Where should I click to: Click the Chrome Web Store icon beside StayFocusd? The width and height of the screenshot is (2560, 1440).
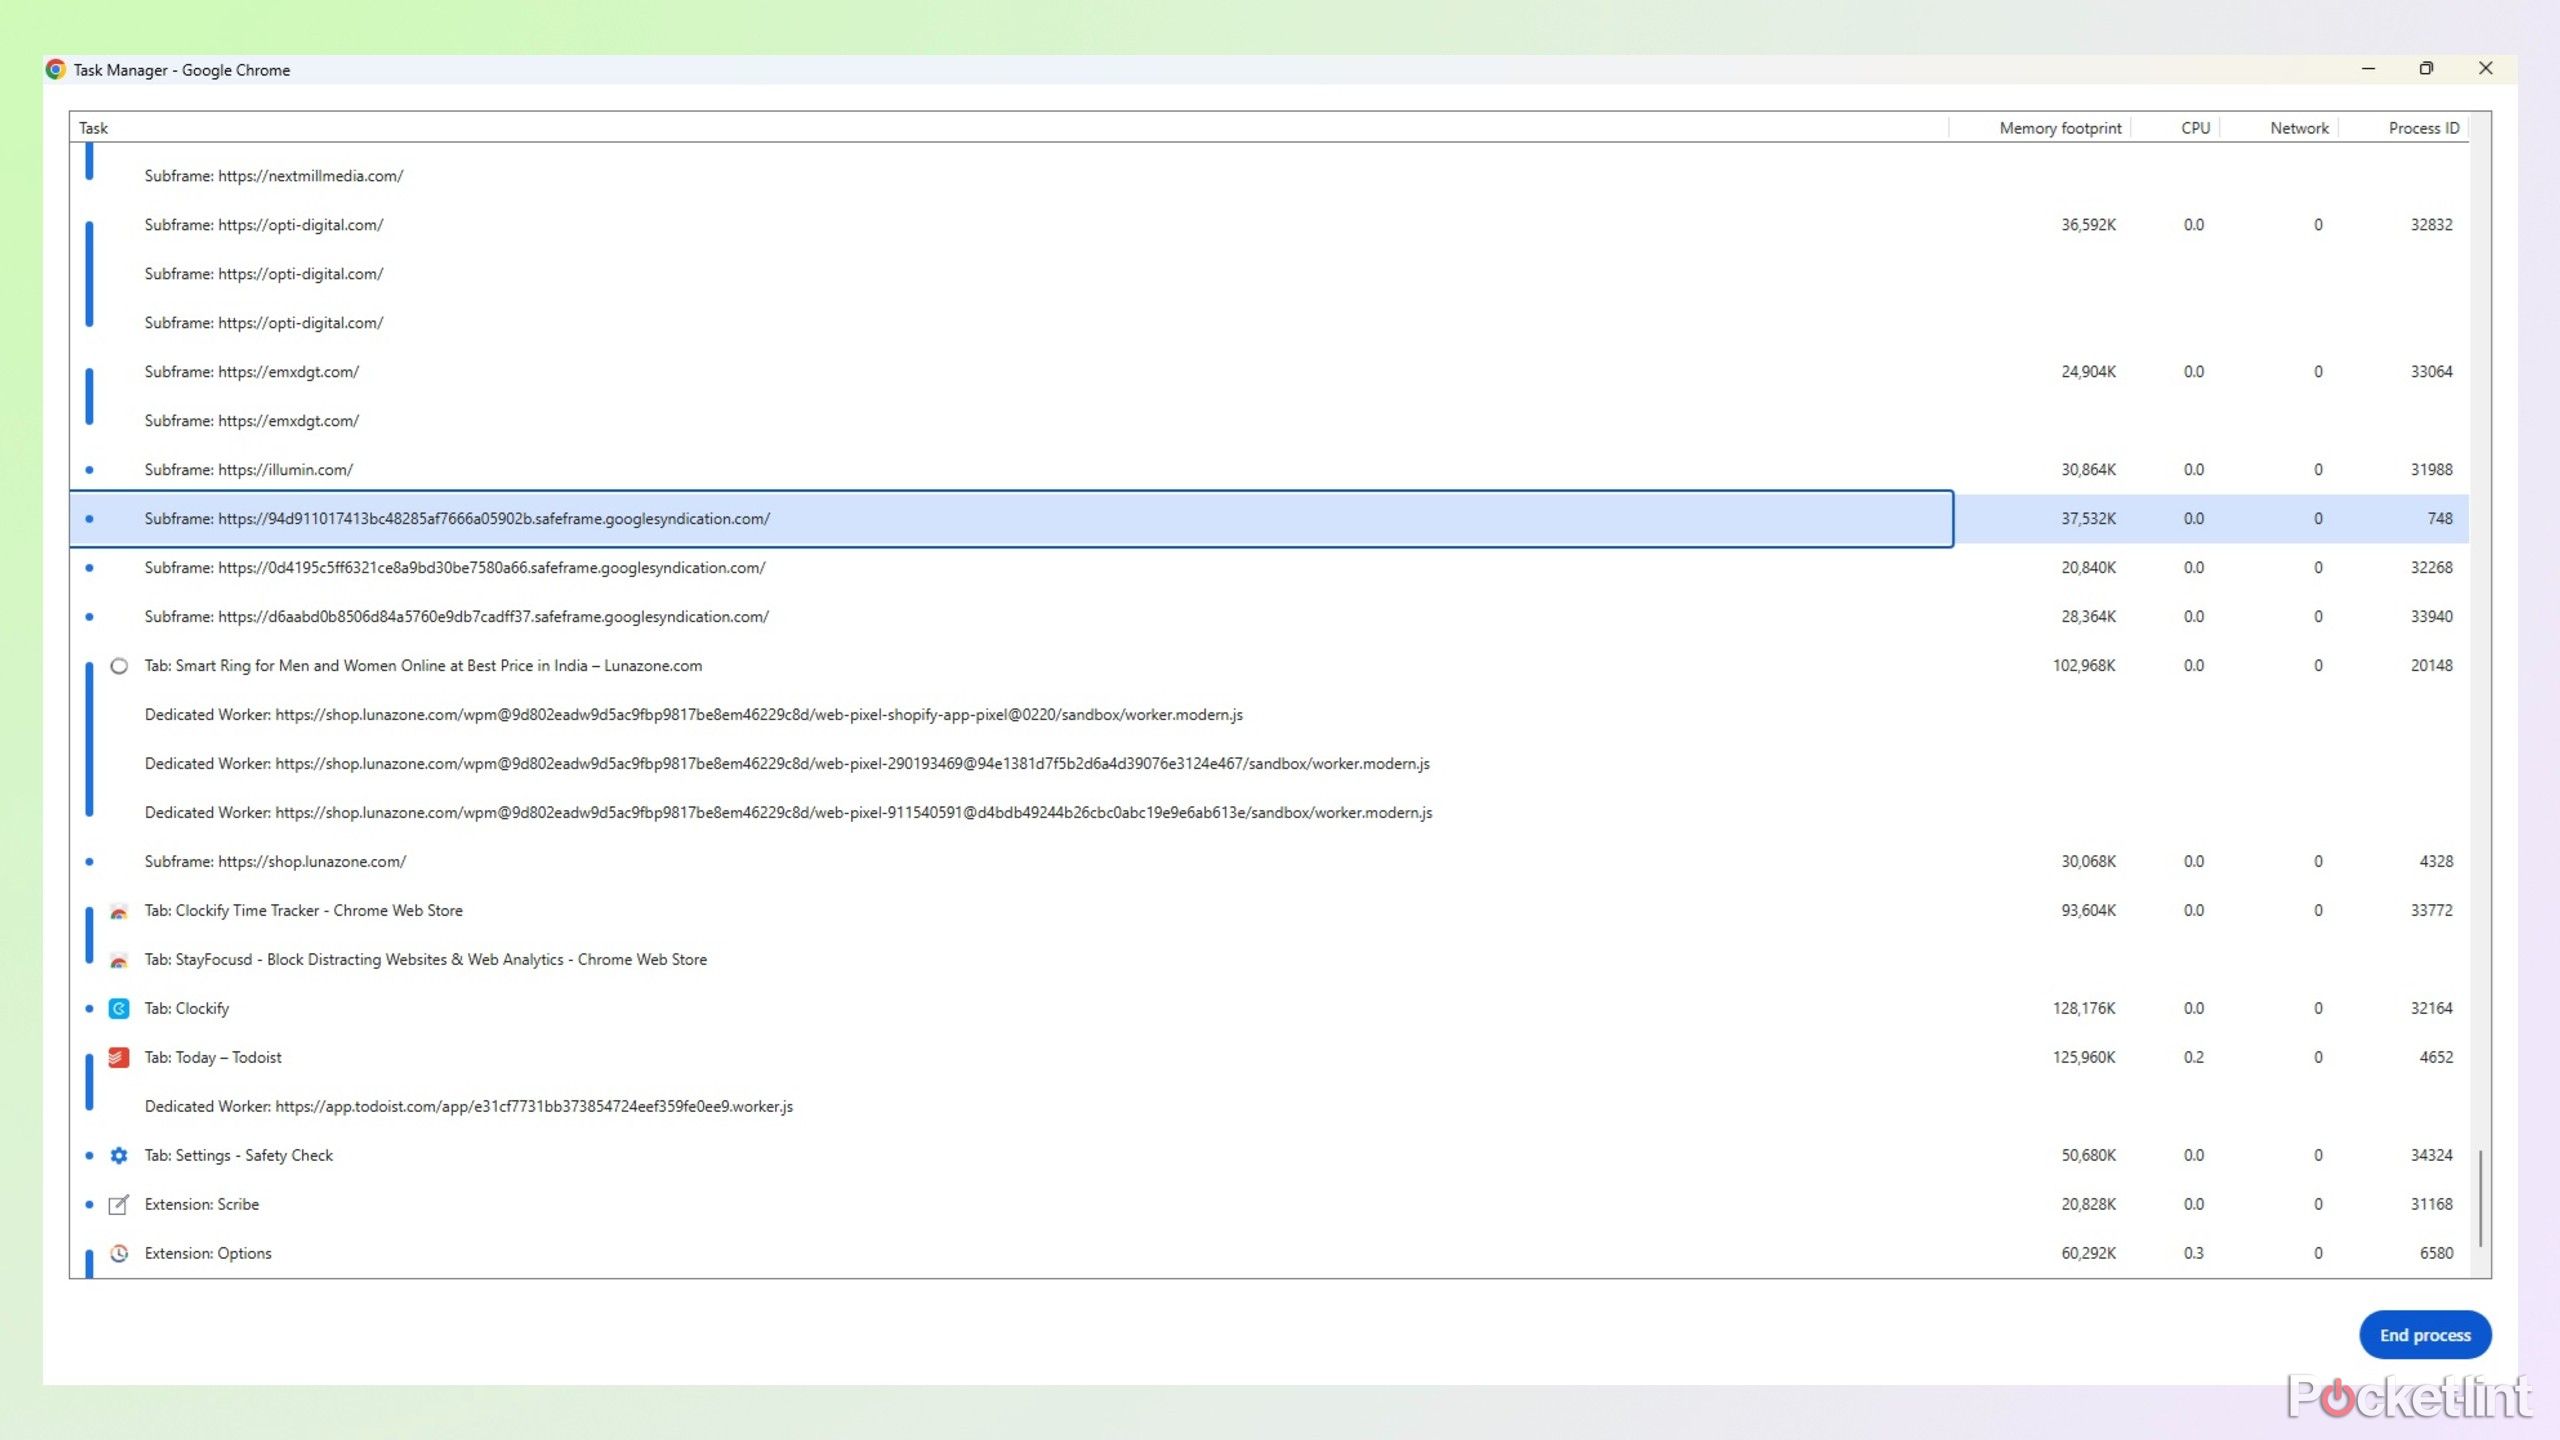118,960
